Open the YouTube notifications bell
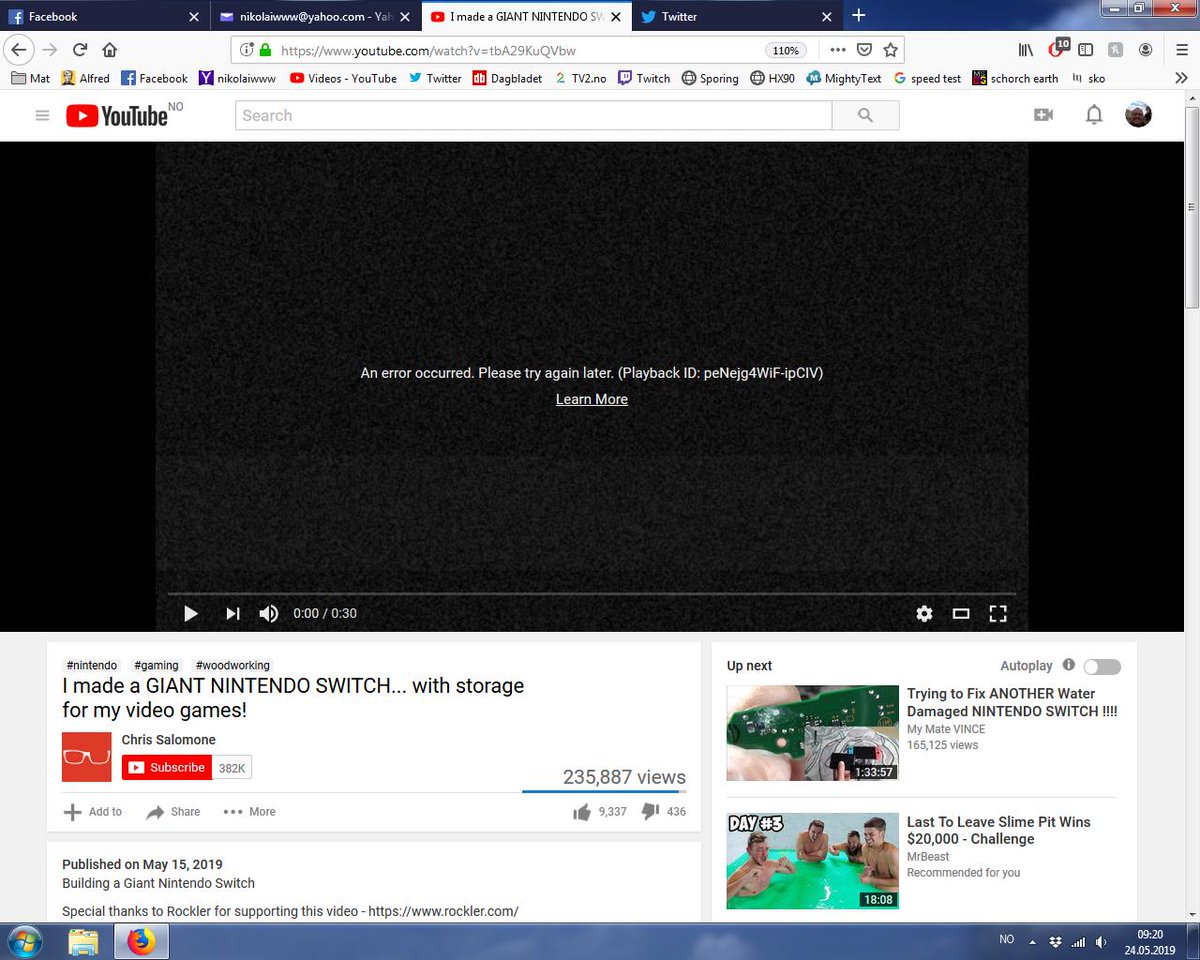Screen dimensions: 1200x960 (x=1094, y=115)
